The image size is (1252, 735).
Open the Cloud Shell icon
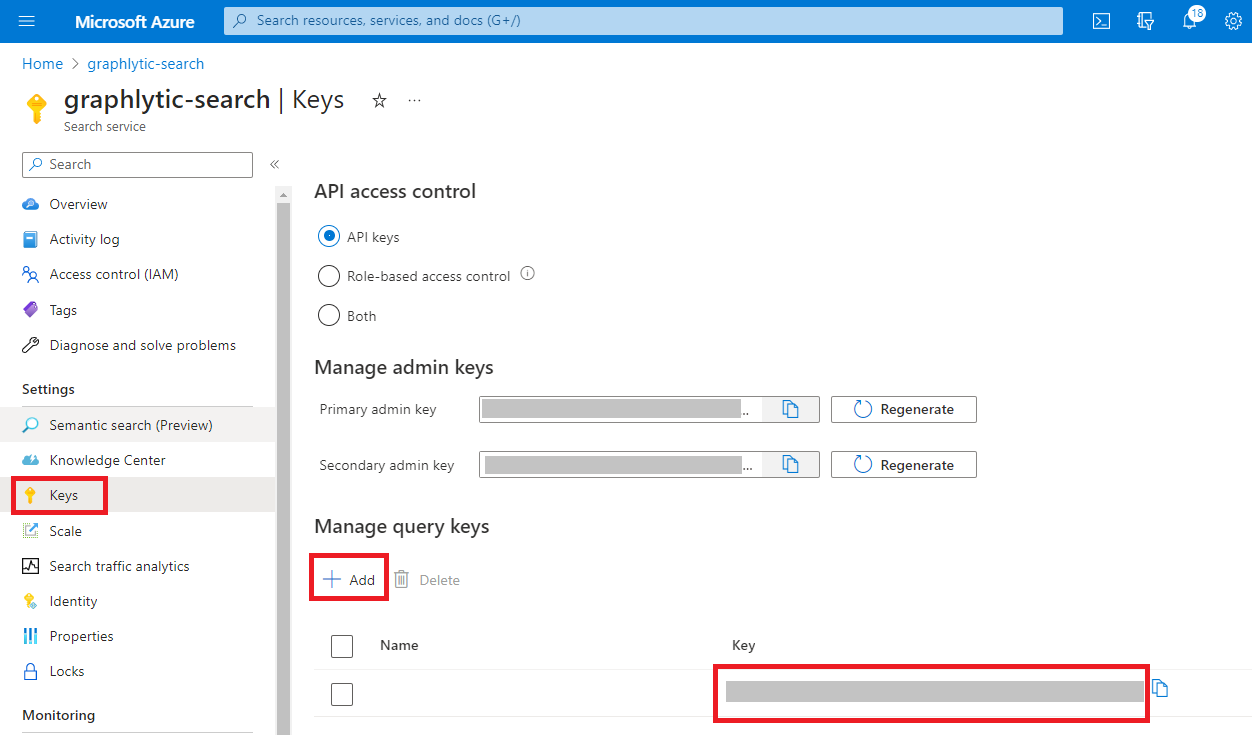1101,21
